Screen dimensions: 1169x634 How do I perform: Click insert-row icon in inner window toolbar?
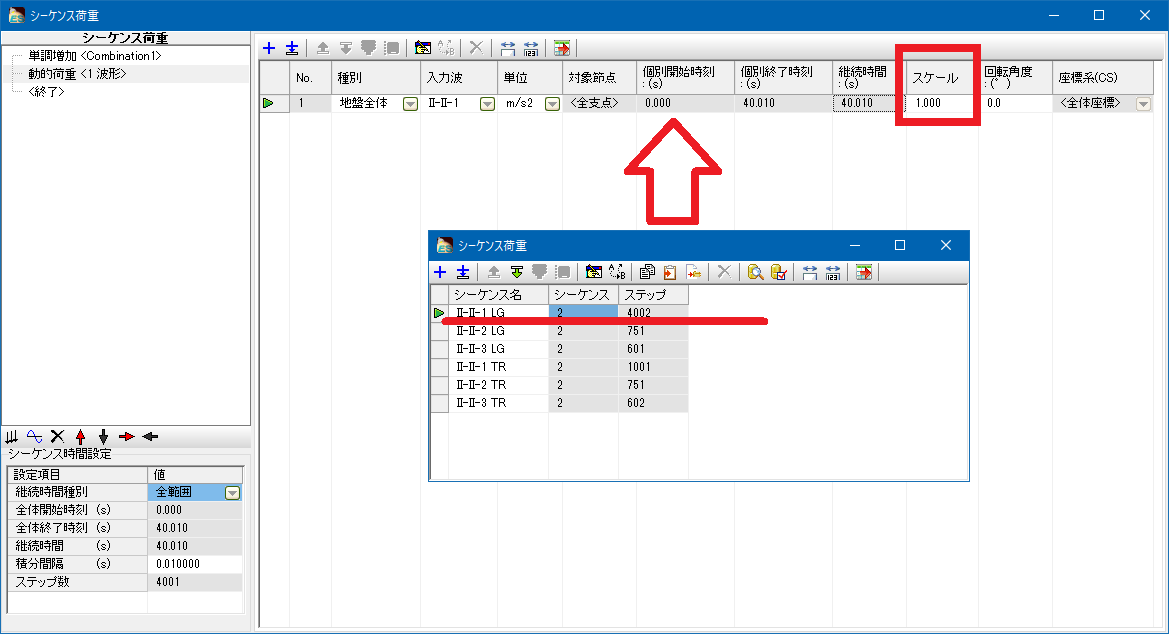coord(463,272)
